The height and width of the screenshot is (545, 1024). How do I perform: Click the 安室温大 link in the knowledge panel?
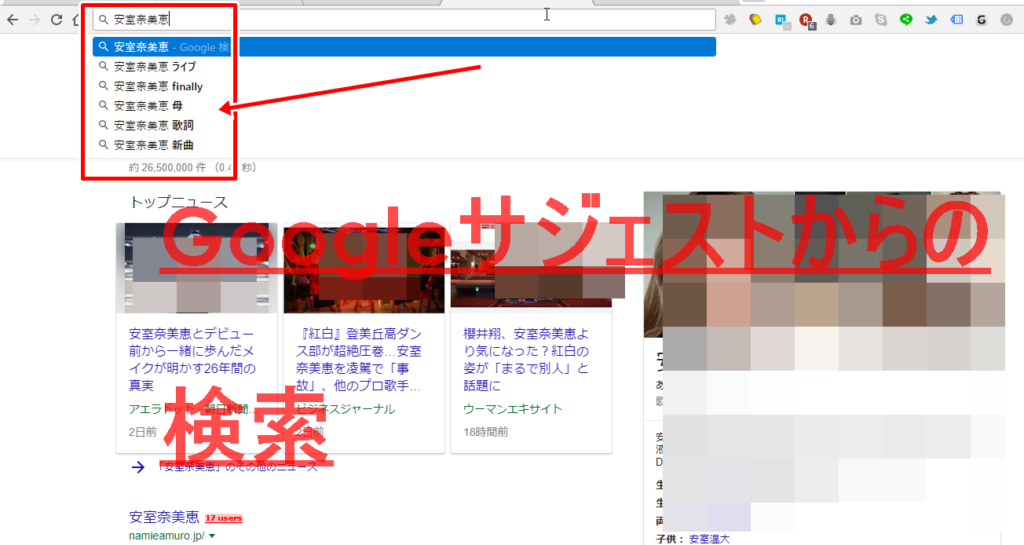709,539
